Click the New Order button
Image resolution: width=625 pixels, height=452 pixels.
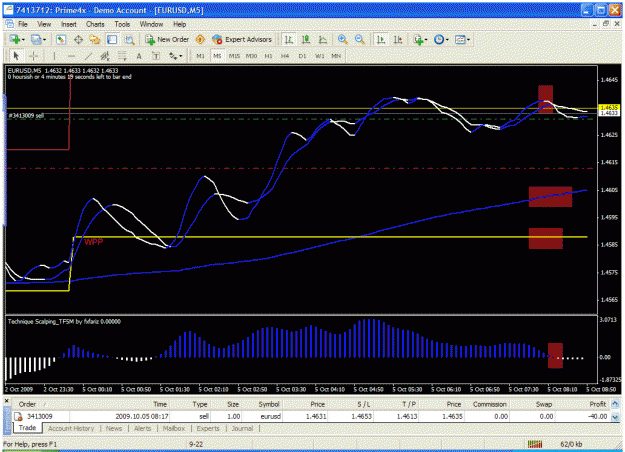click(167, 39)
